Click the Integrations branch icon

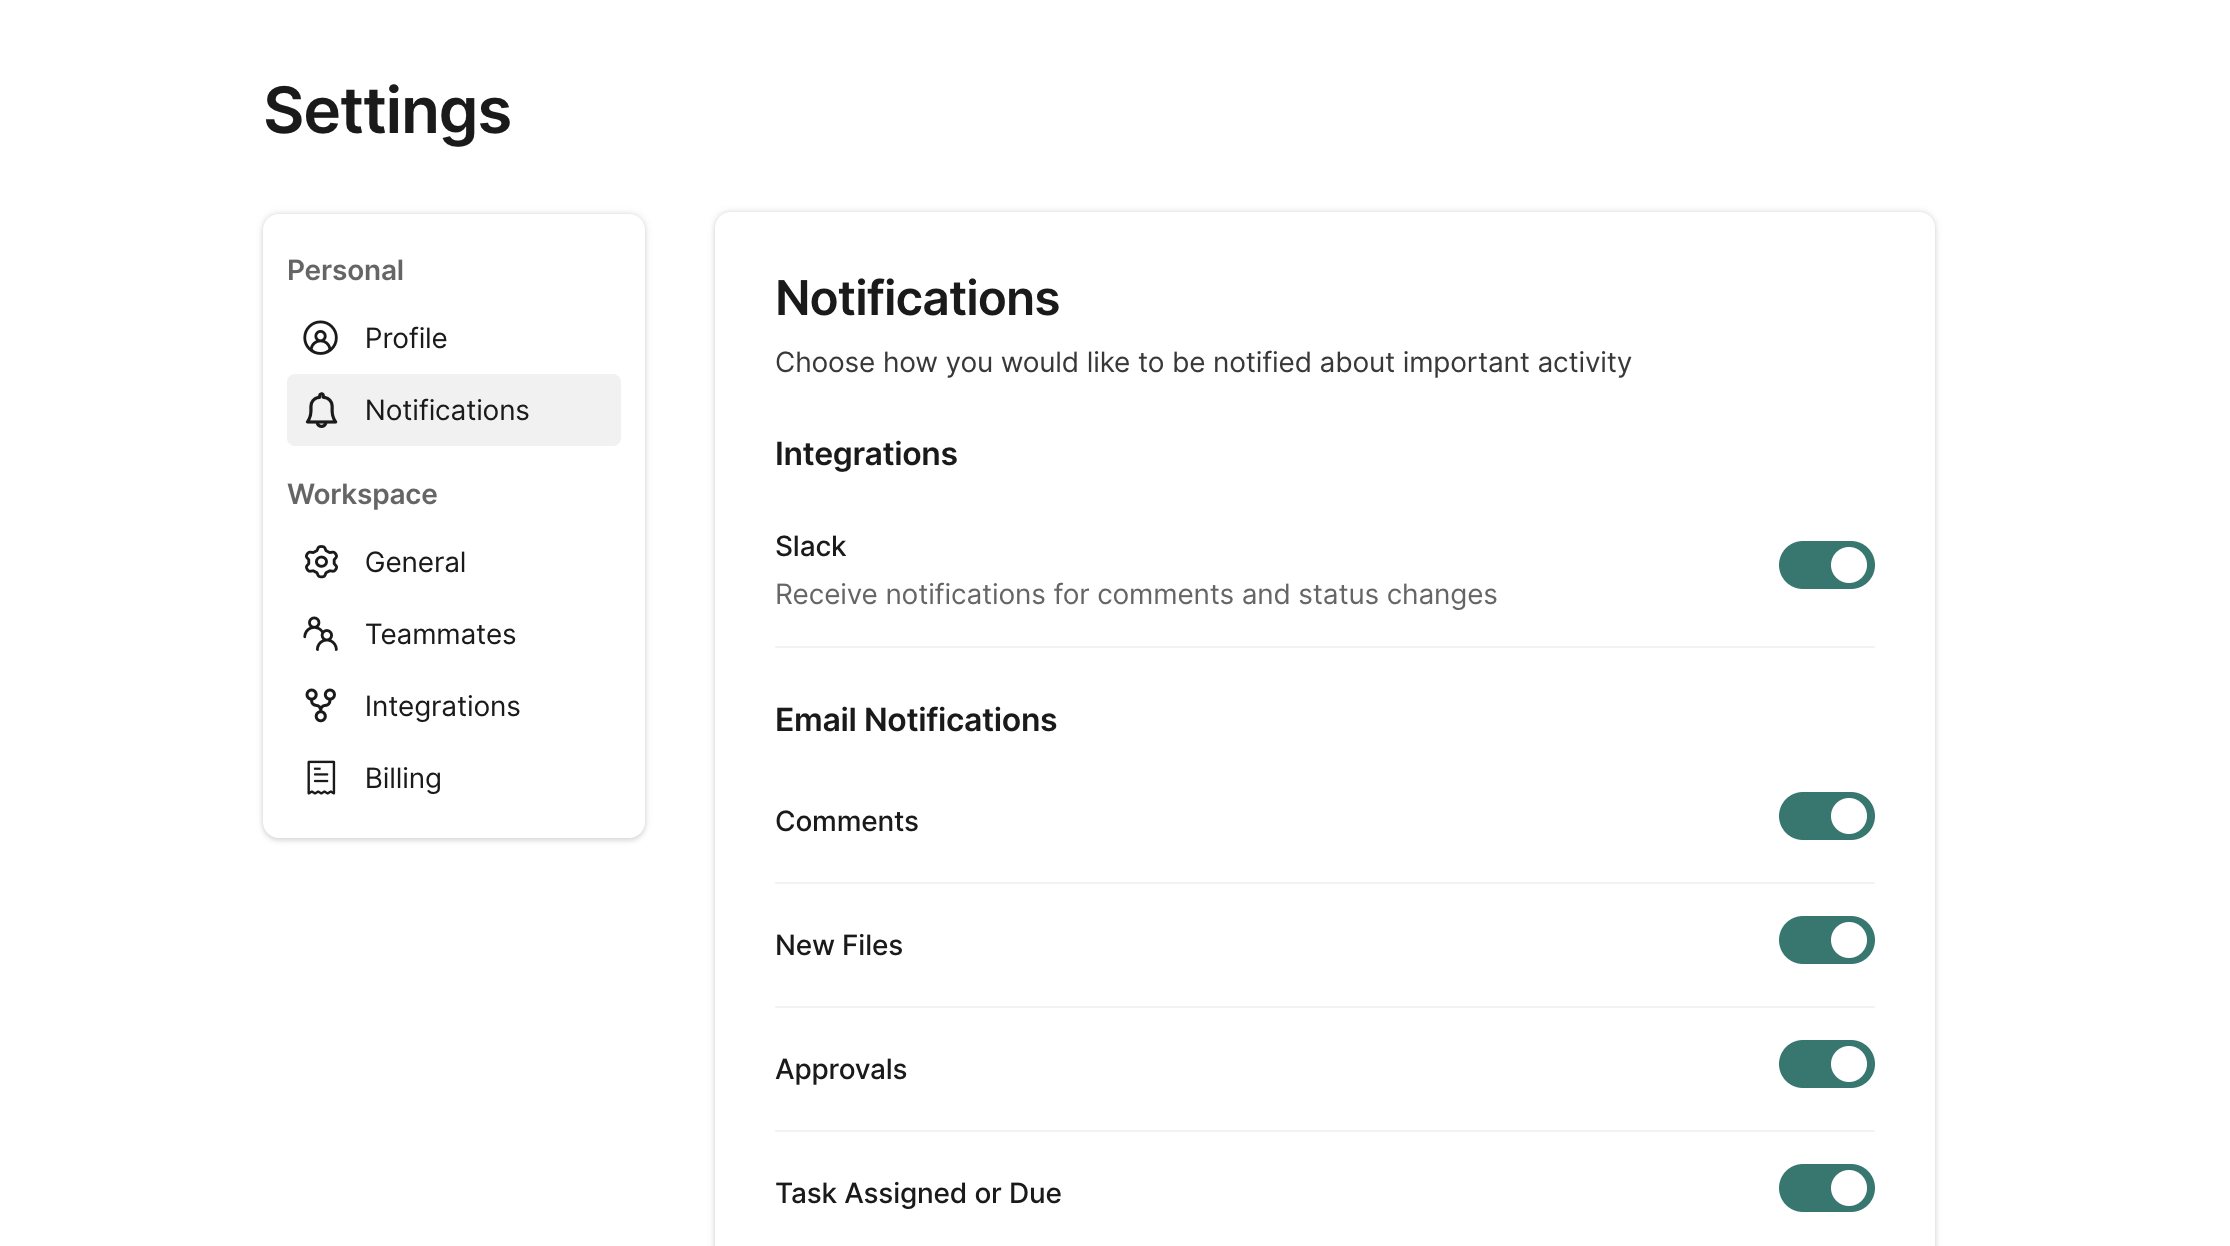pos(320,706)
